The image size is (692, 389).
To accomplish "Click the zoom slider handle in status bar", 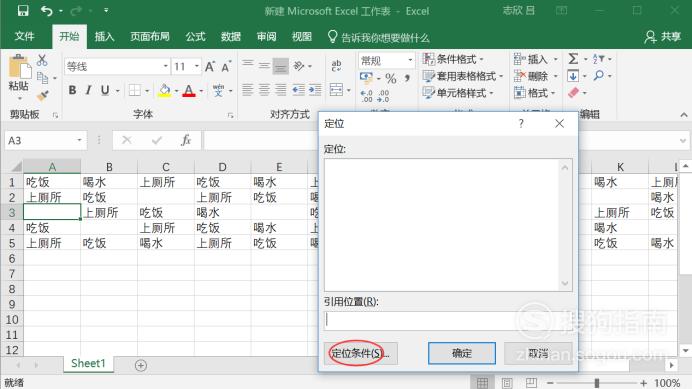I will pyautogui.click(x=597, y=382).
